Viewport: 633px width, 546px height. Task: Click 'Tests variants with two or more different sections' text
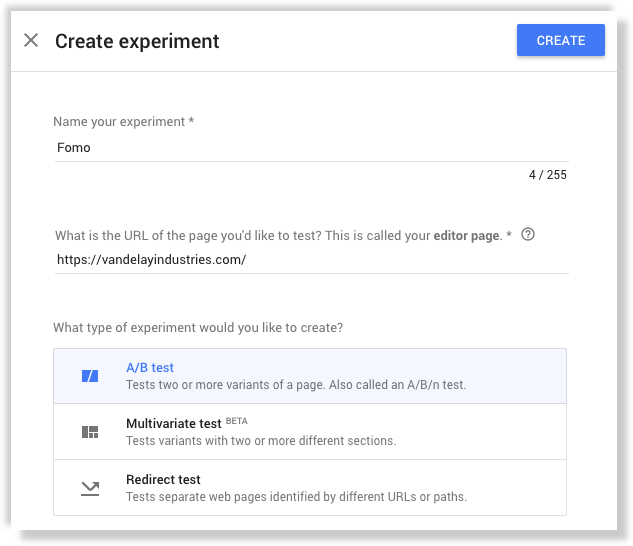coord(261,441)
